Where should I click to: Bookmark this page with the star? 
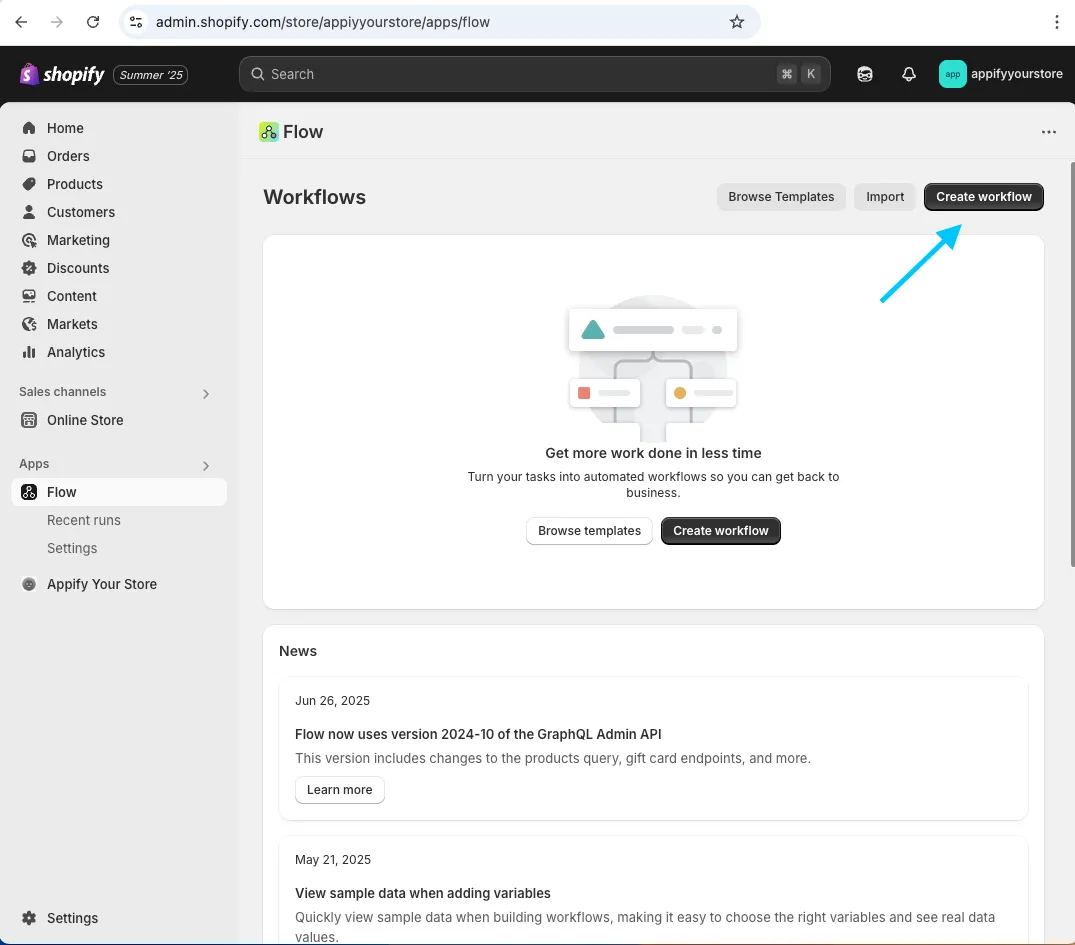[737, 22]
